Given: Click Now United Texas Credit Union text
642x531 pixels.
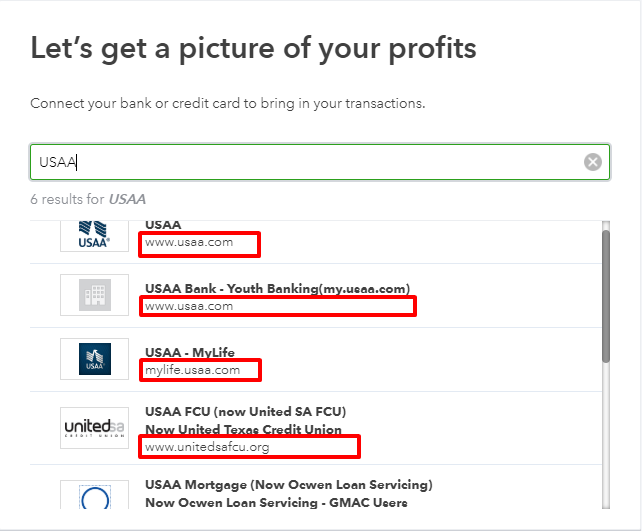Looking at the screenshot, I should click(x=244, y=429).
